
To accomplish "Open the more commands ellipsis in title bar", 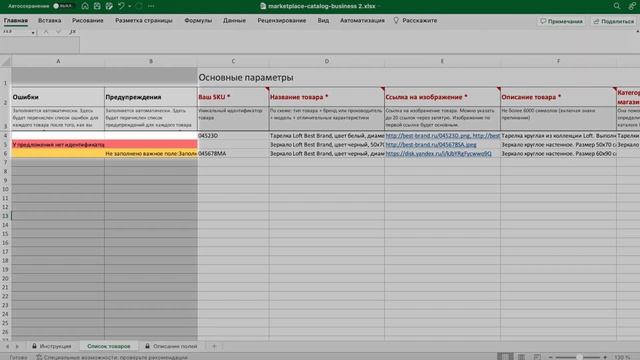I will click(x=151, y=6).
